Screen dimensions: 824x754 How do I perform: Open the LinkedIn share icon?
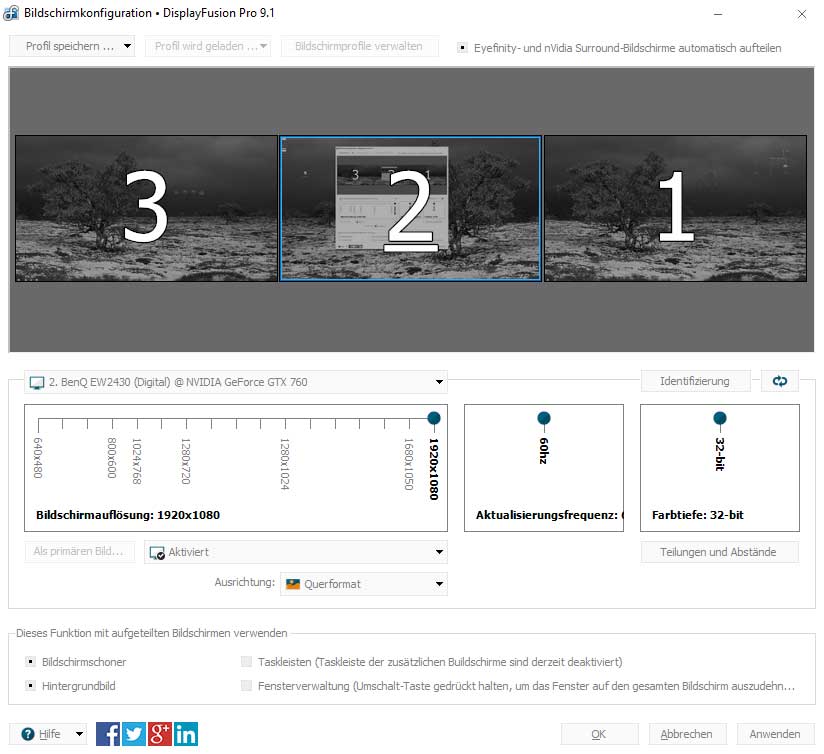pyautogui.click(x=186, y=734)
